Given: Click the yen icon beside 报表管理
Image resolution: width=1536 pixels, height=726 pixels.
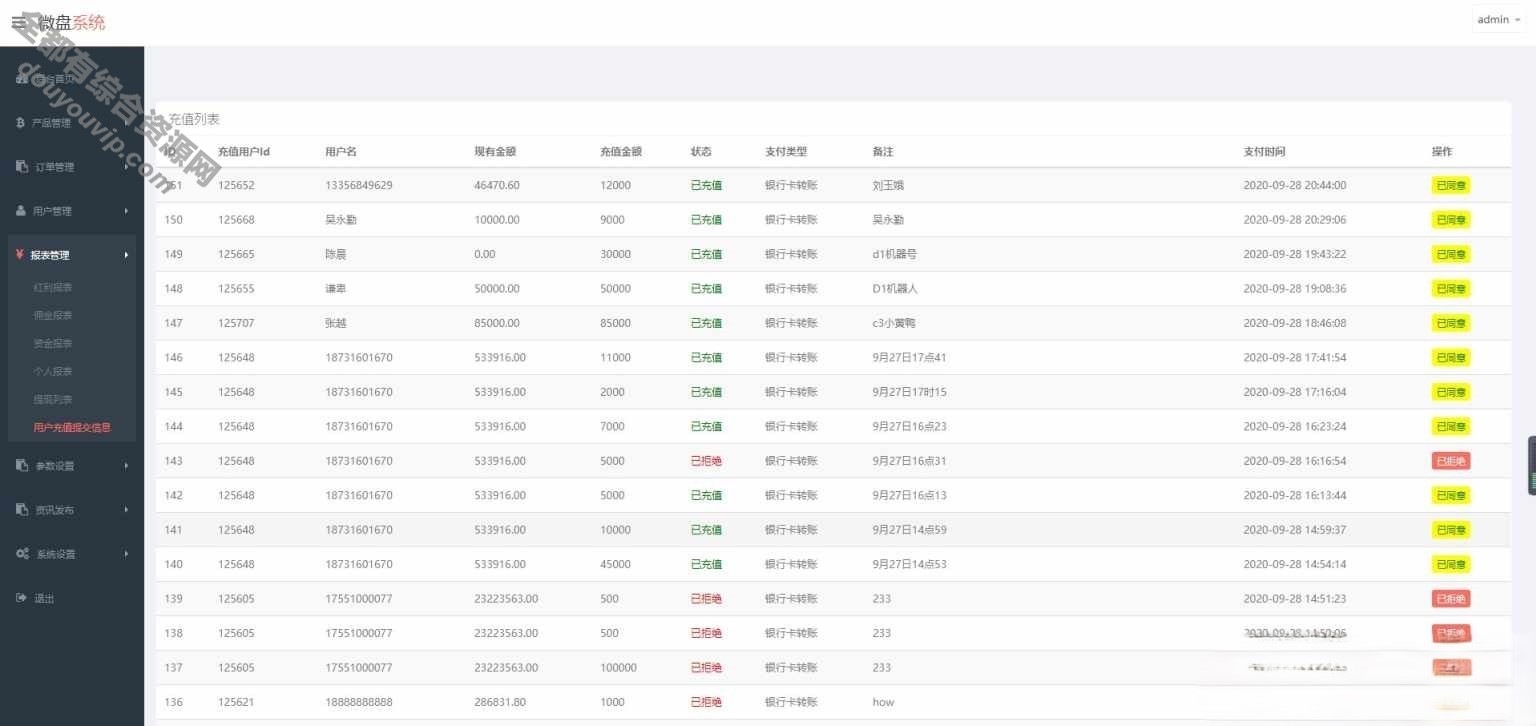Looking at the screenshot, I should tap(19, 255).
